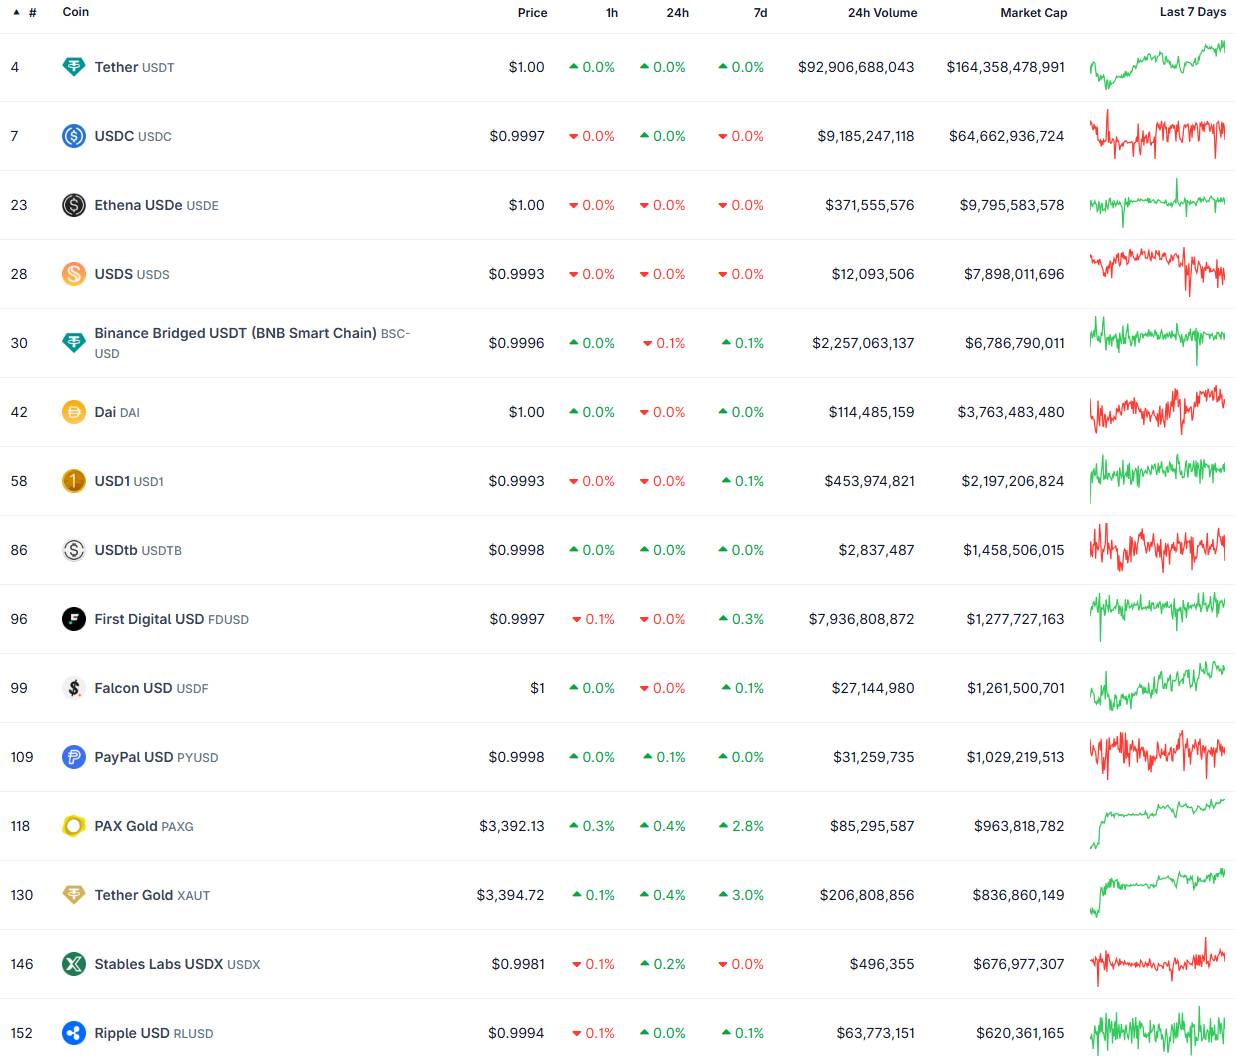
Task: Click the PAX Gold logo icon
Action: coord(74,826)
